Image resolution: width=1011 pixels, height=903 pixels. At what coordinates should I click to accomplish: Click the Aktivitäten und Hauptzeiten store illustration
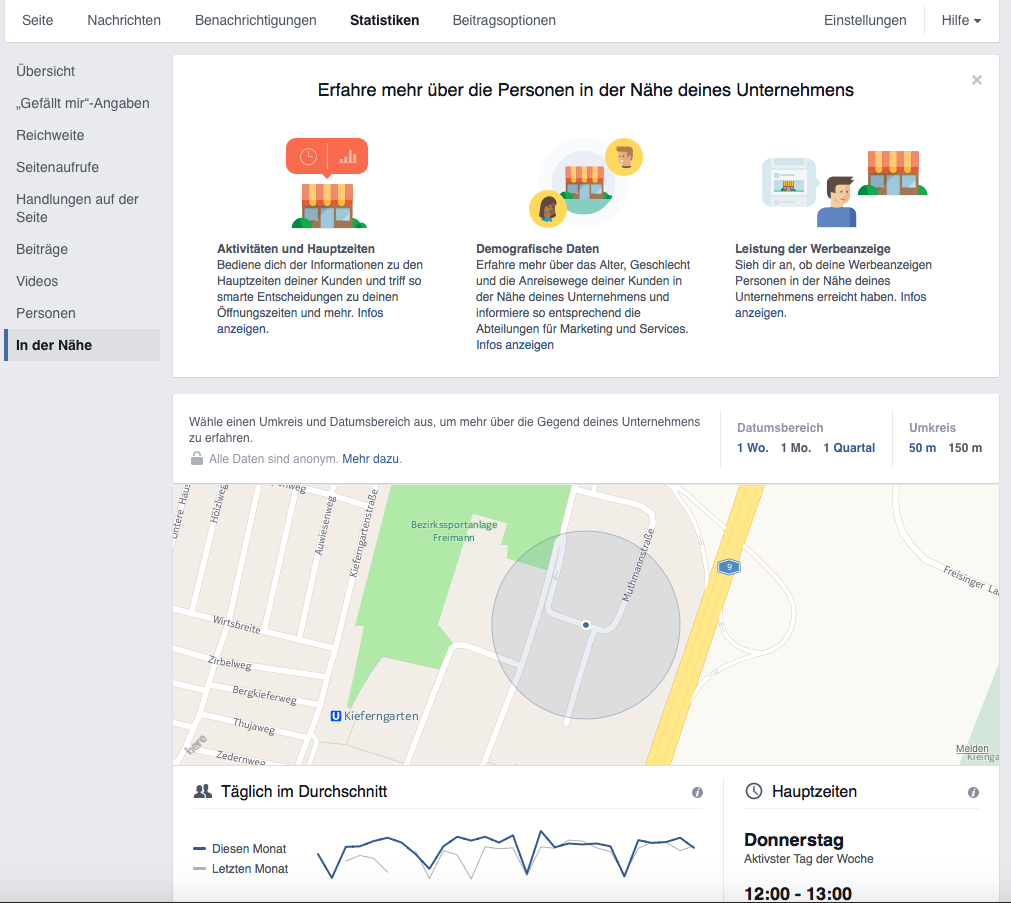pyautogui.click(x=328, y=183)
